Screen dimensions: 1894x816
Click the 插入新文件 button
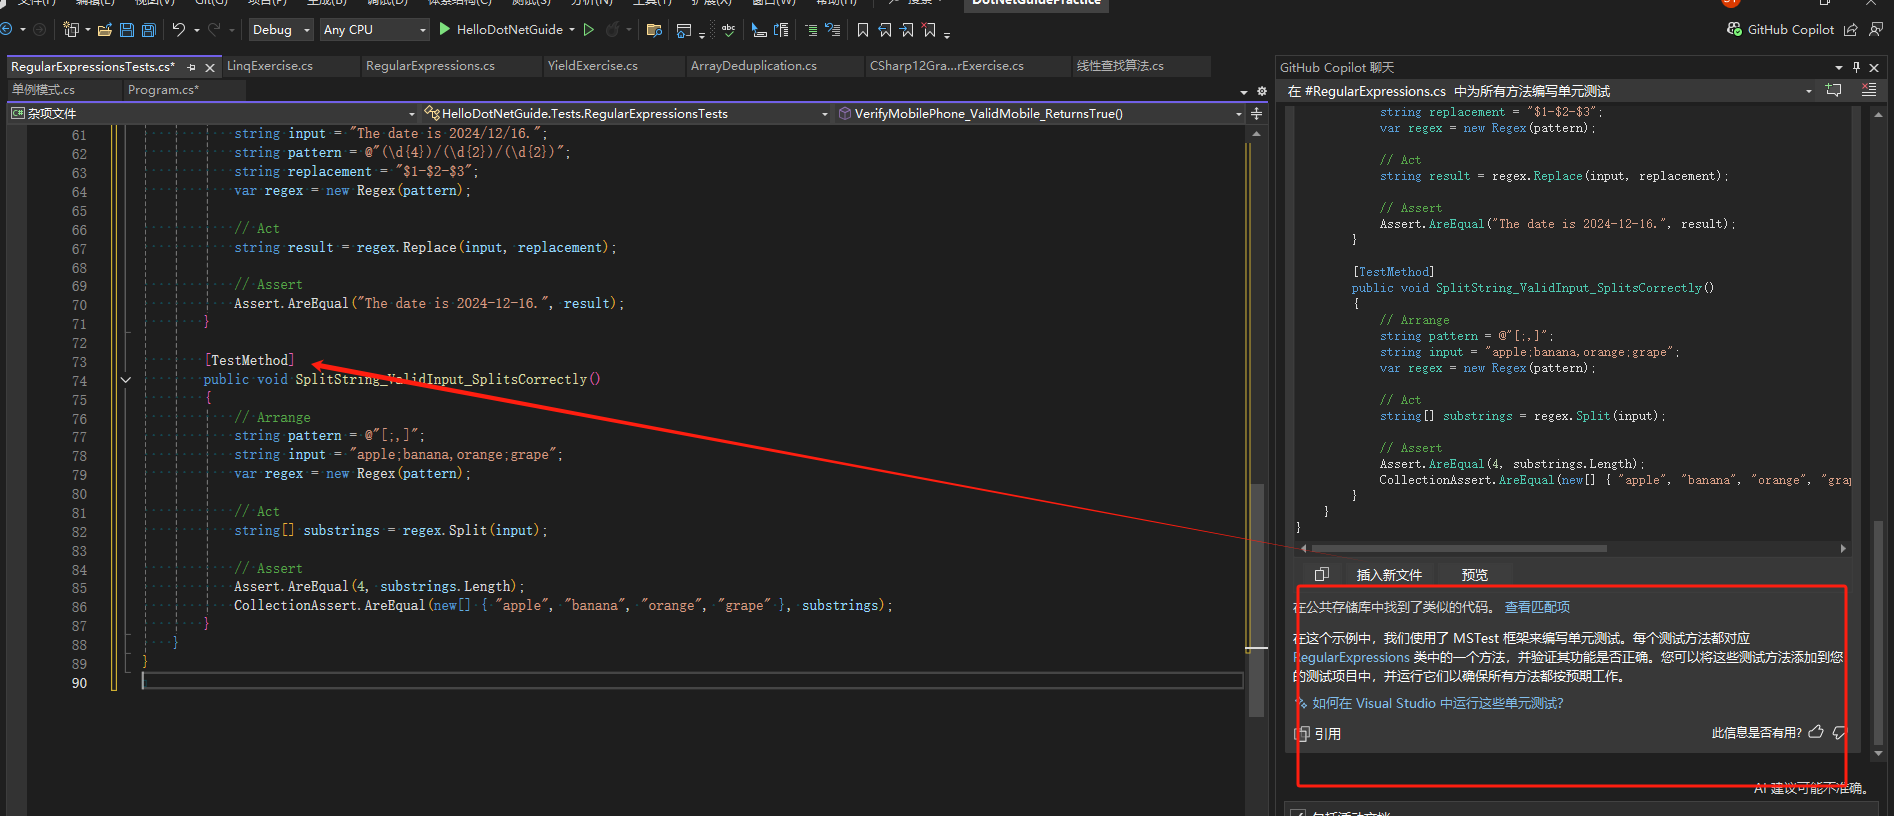click(1388, 575)
